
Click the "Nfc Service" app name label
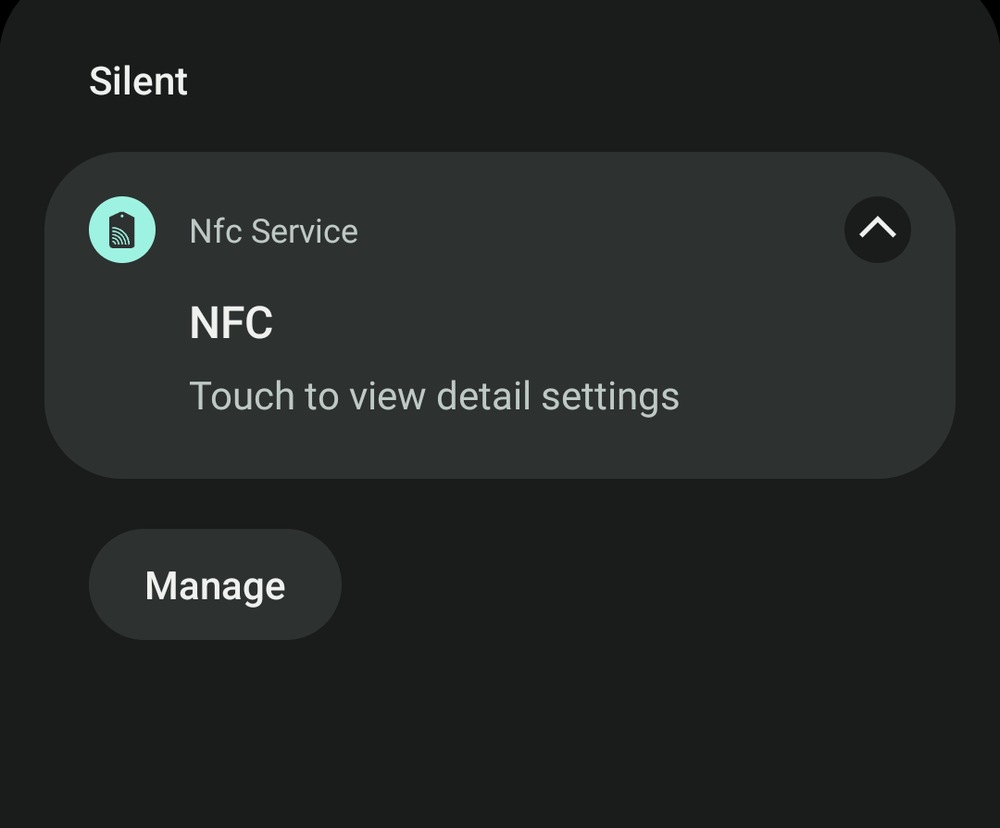point(273,231)
